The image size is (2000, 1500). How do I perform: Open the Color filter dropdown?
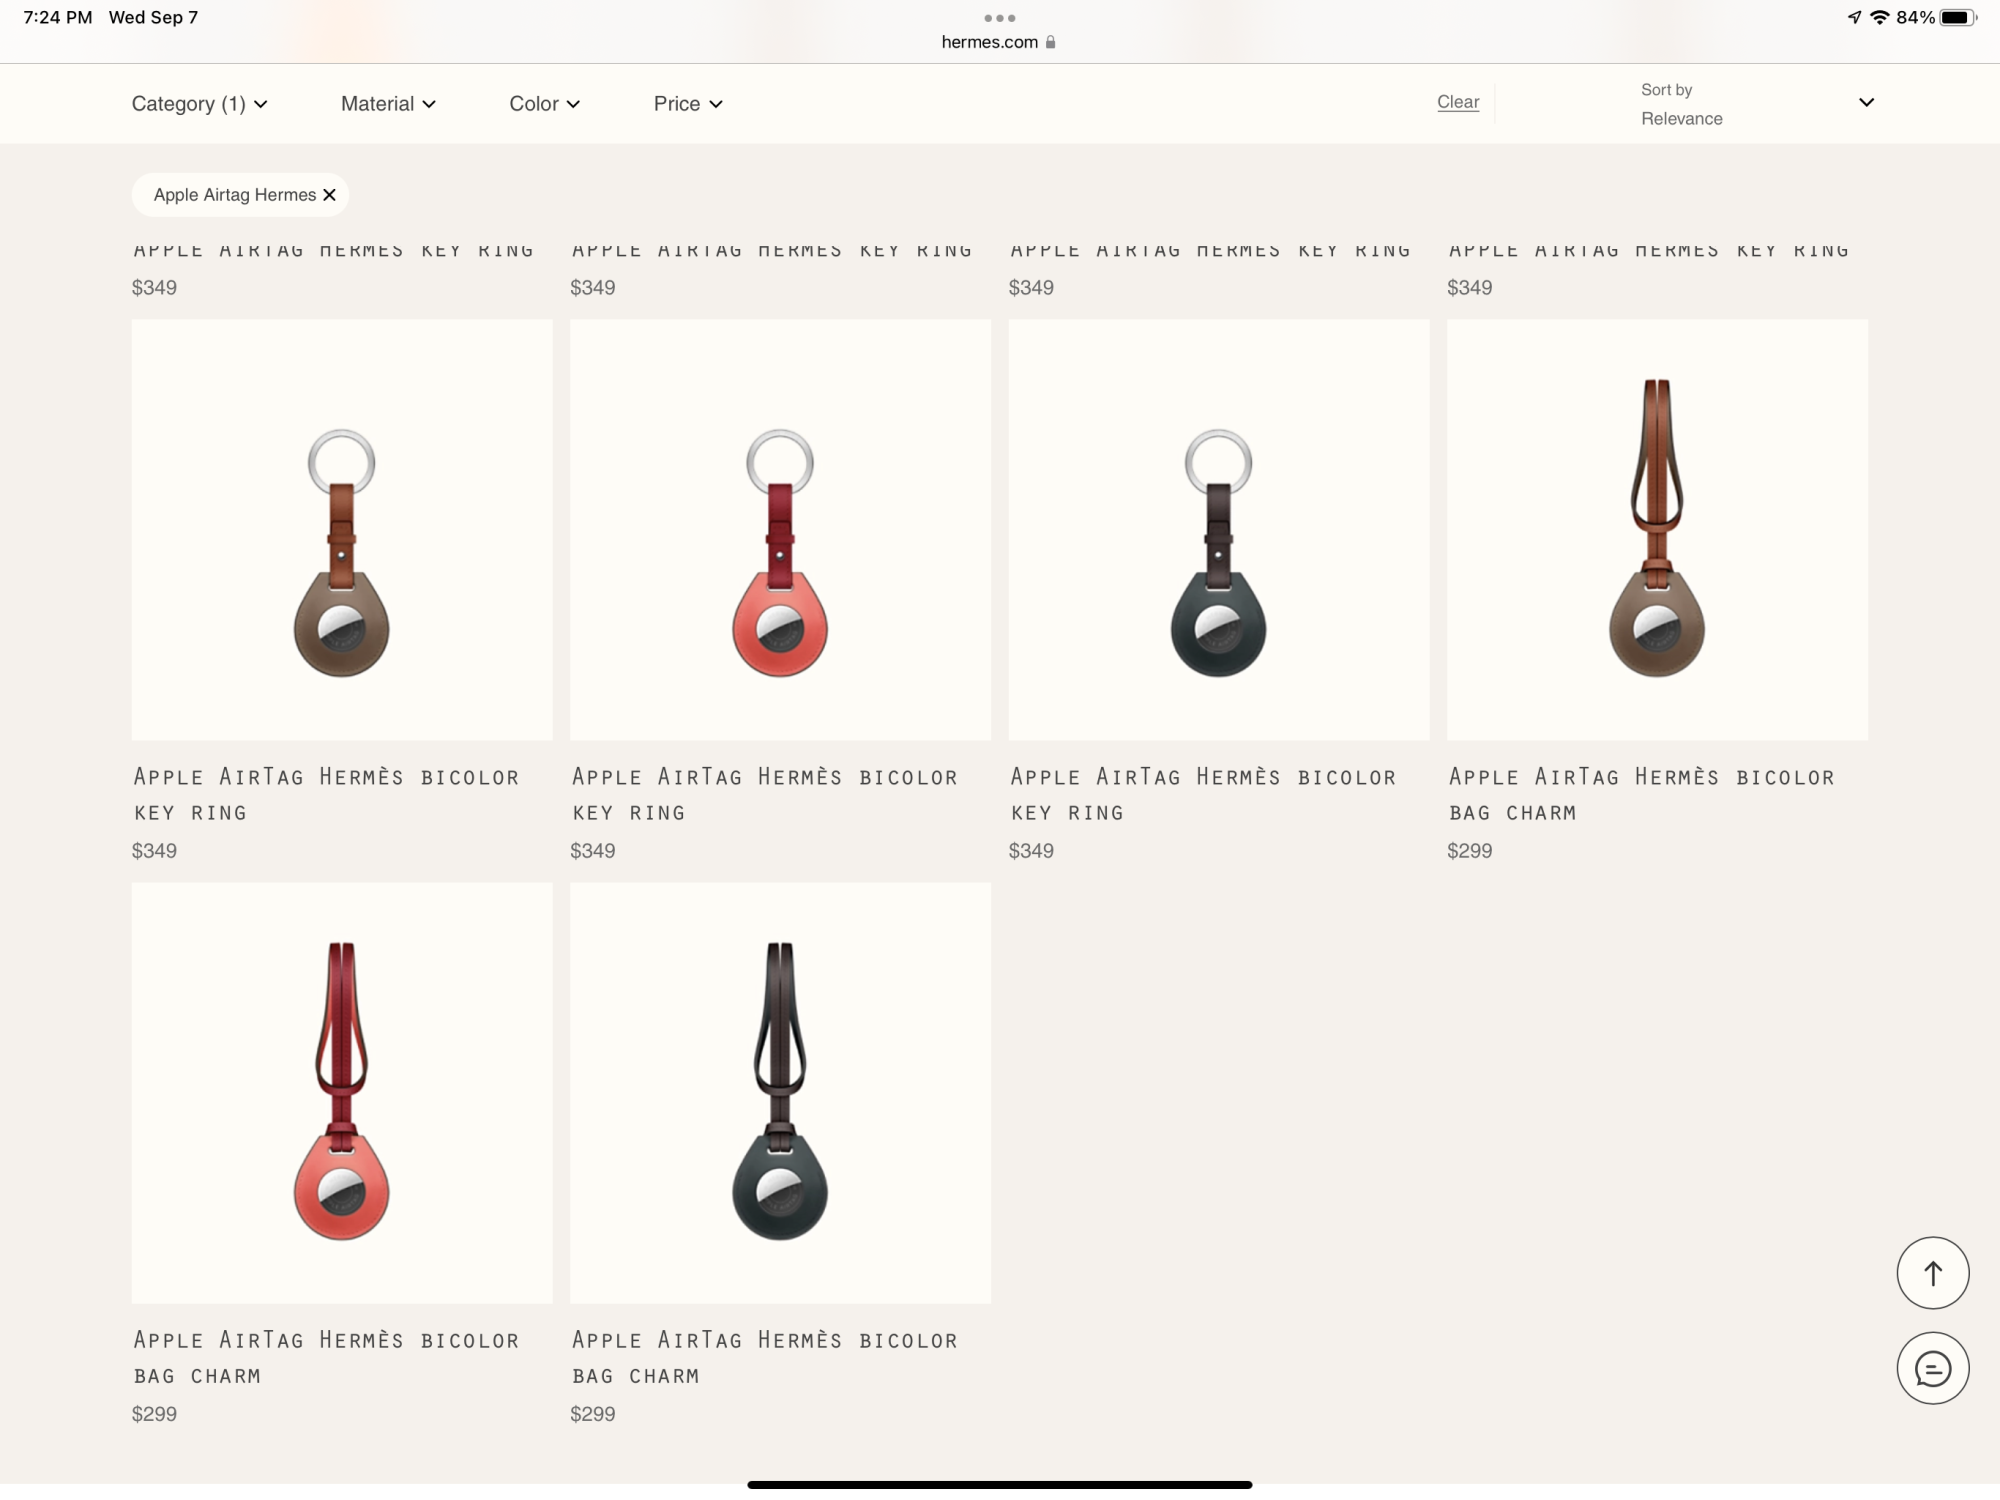[544, 104]
